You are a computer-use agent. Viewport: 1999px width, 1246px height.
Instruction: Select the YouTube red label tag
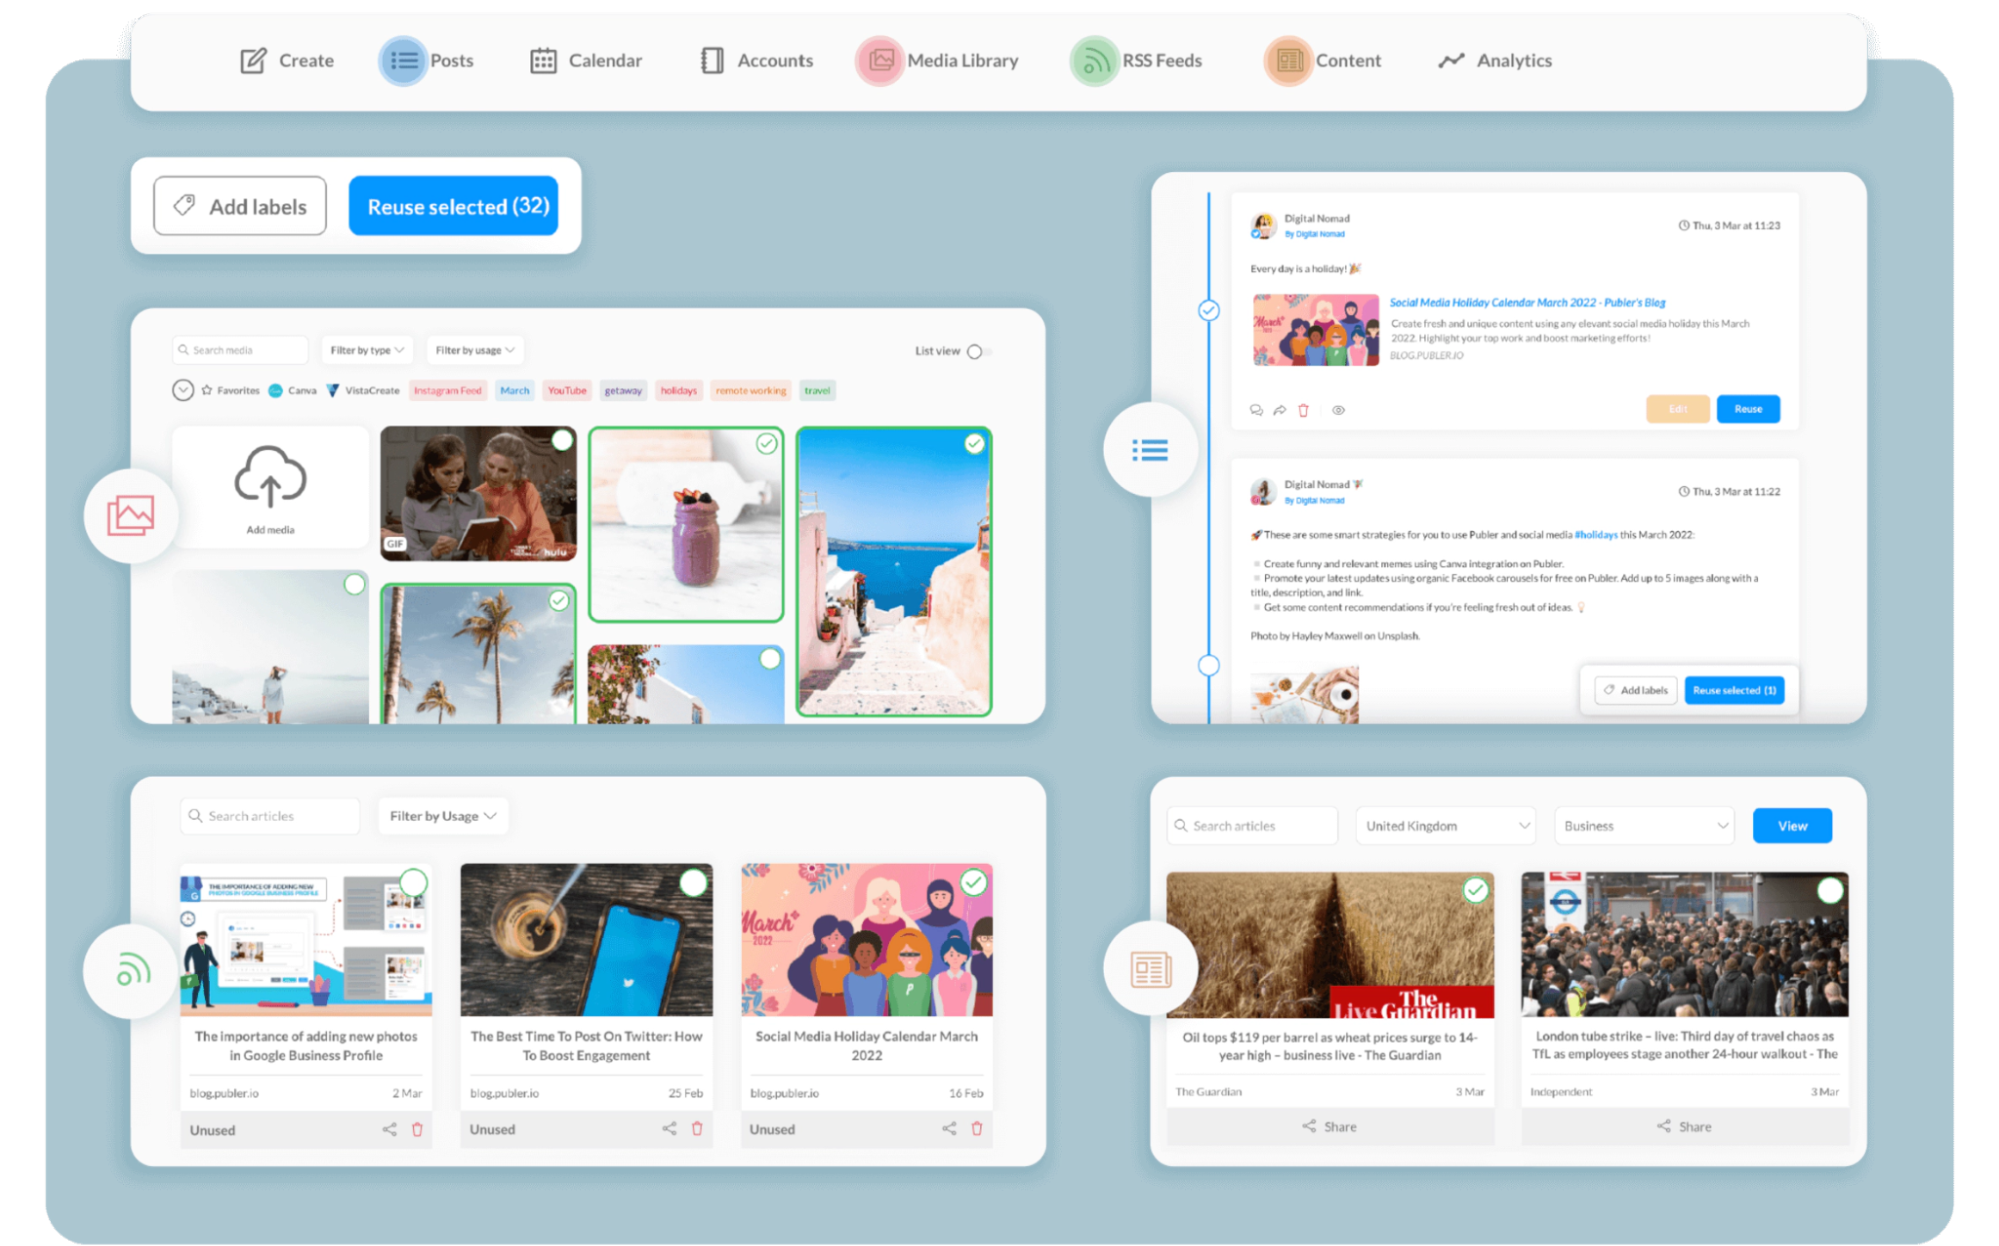click(x=567, y=391)
